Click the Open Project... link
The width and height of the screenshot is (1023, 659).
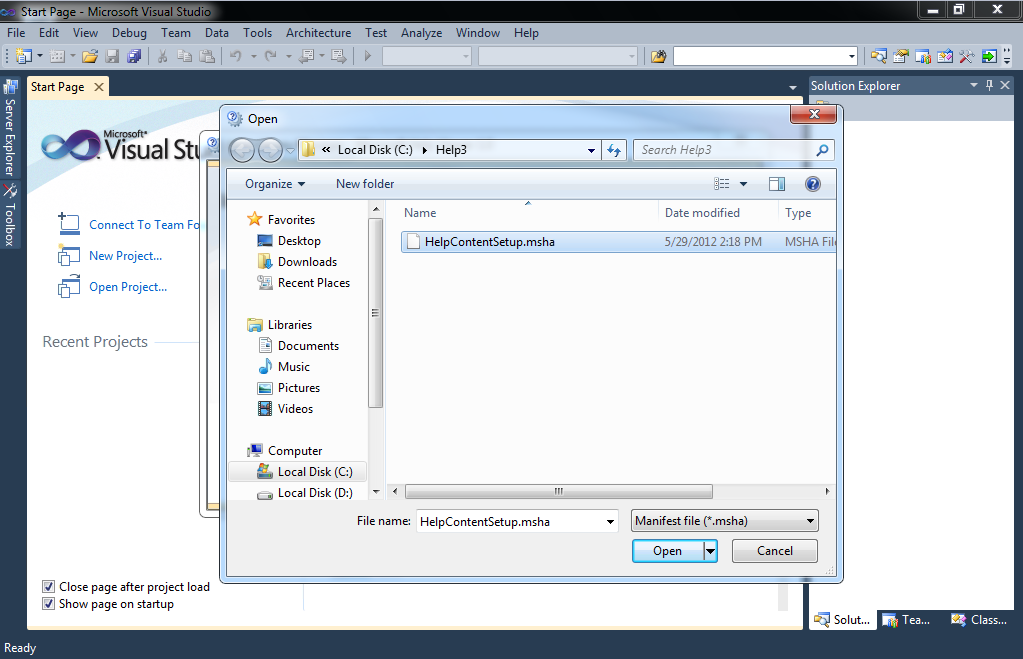tap(128, 287)
